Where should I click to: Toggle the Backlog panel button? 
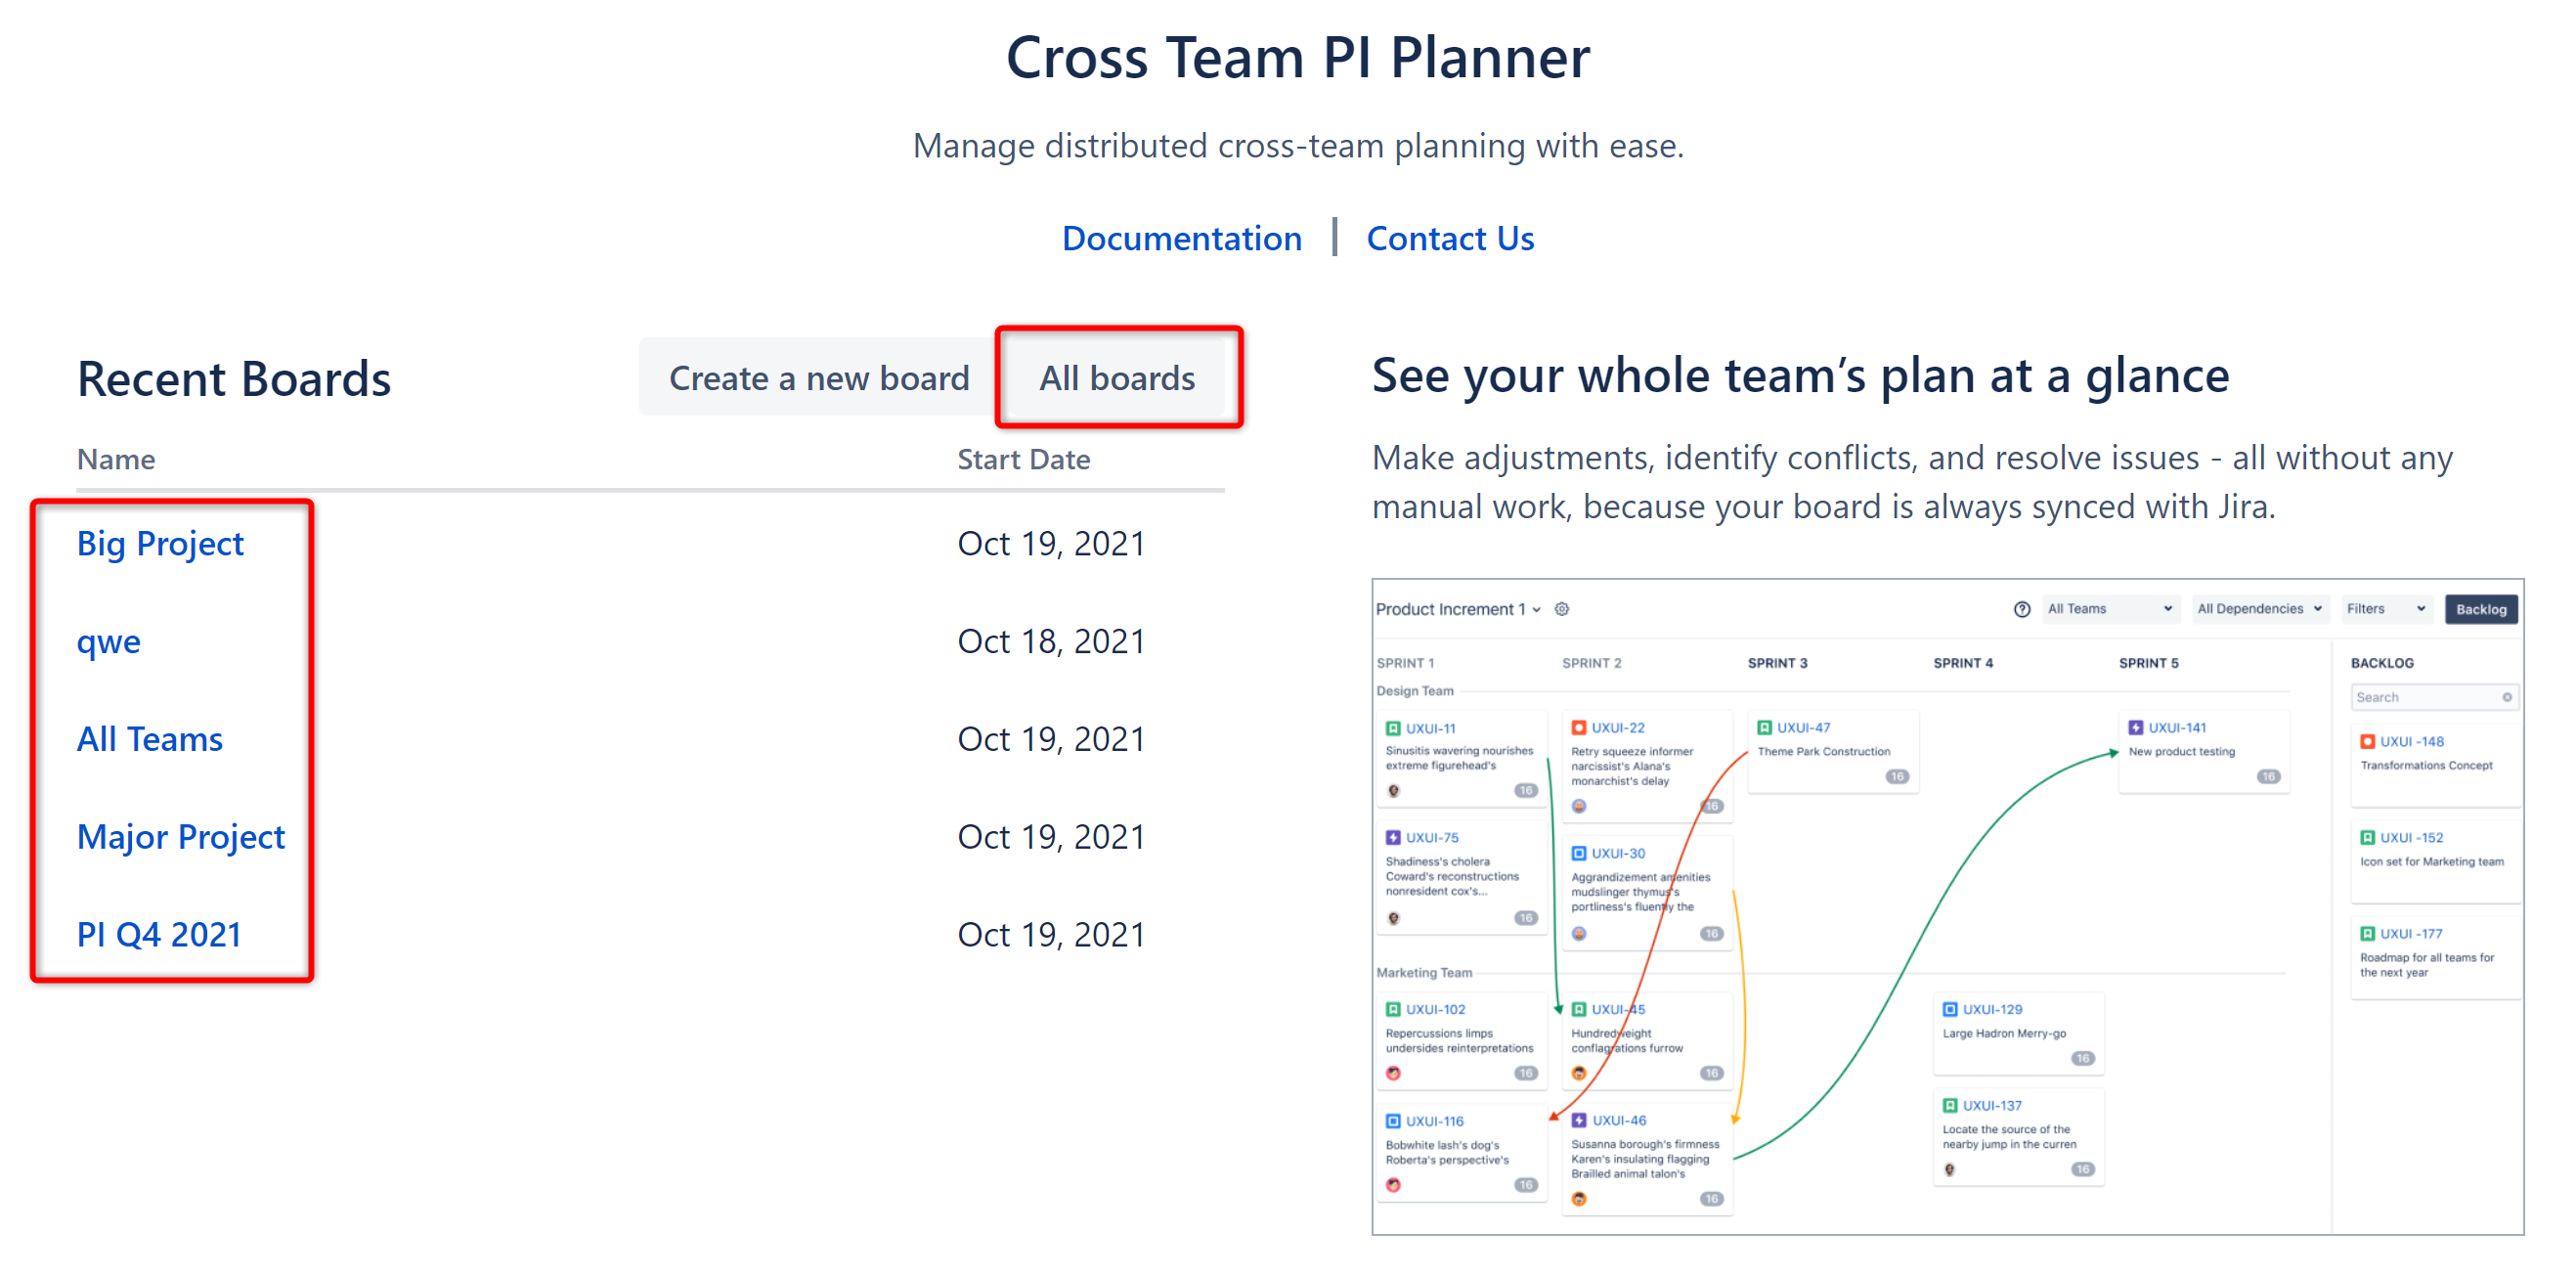[2480, 609]
